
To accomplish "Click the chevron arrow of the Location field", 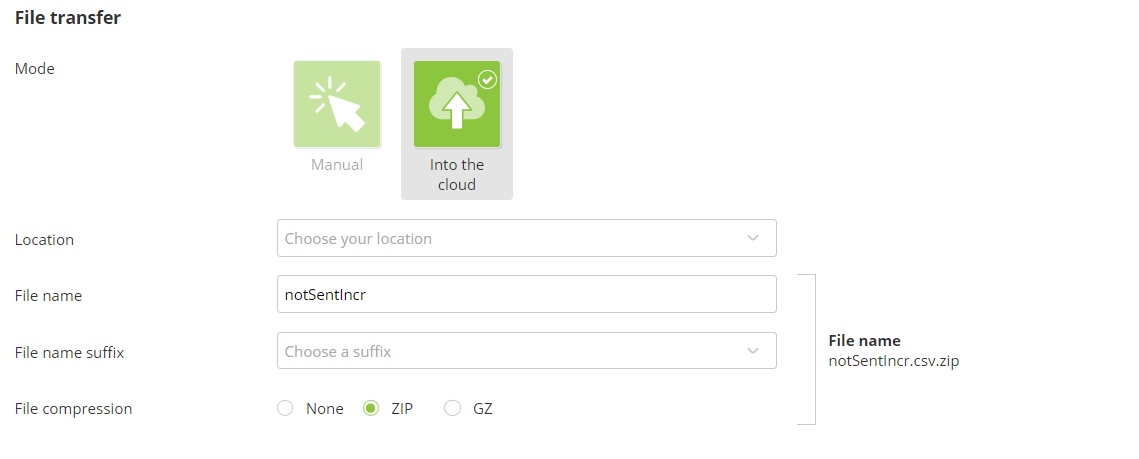I will [x=753, y=238].
